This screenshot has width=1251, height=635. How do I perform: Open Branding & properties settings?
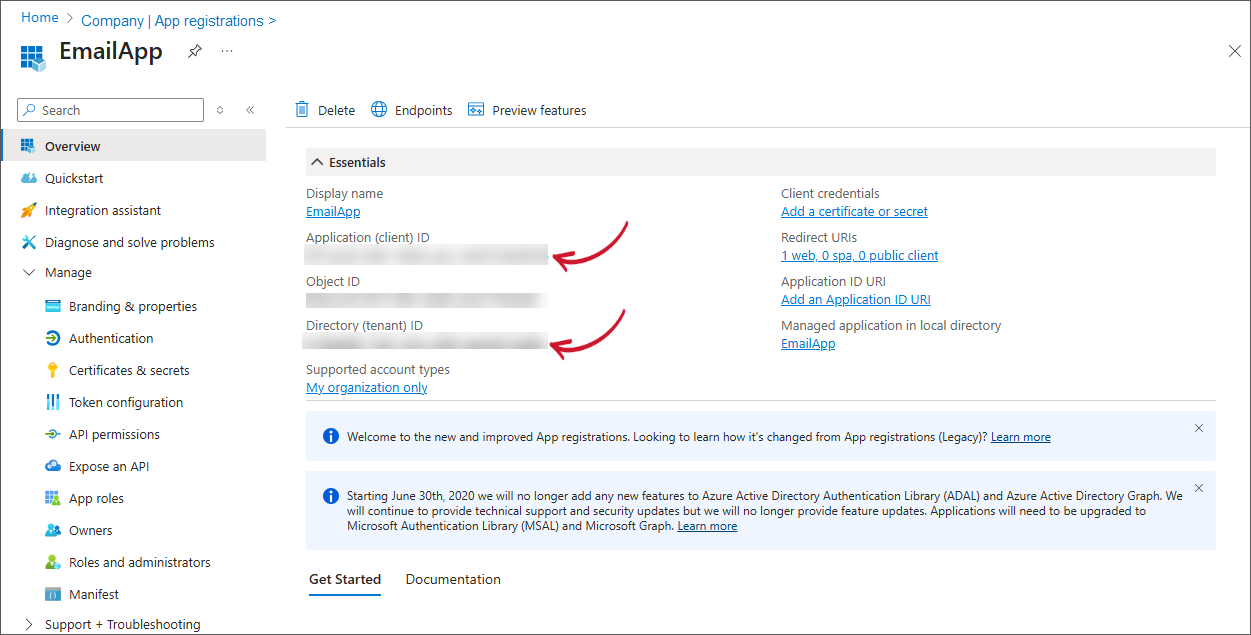pyautogui.click(x=133, y=307)
